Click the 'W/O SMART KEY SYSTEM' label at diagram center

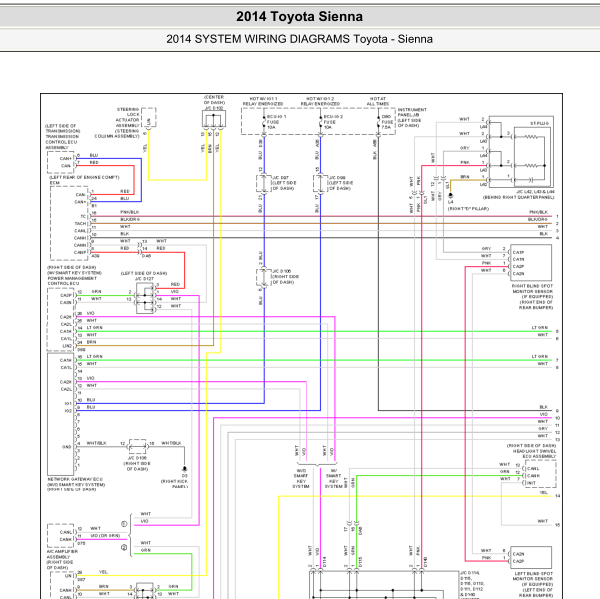click(301, 478)
